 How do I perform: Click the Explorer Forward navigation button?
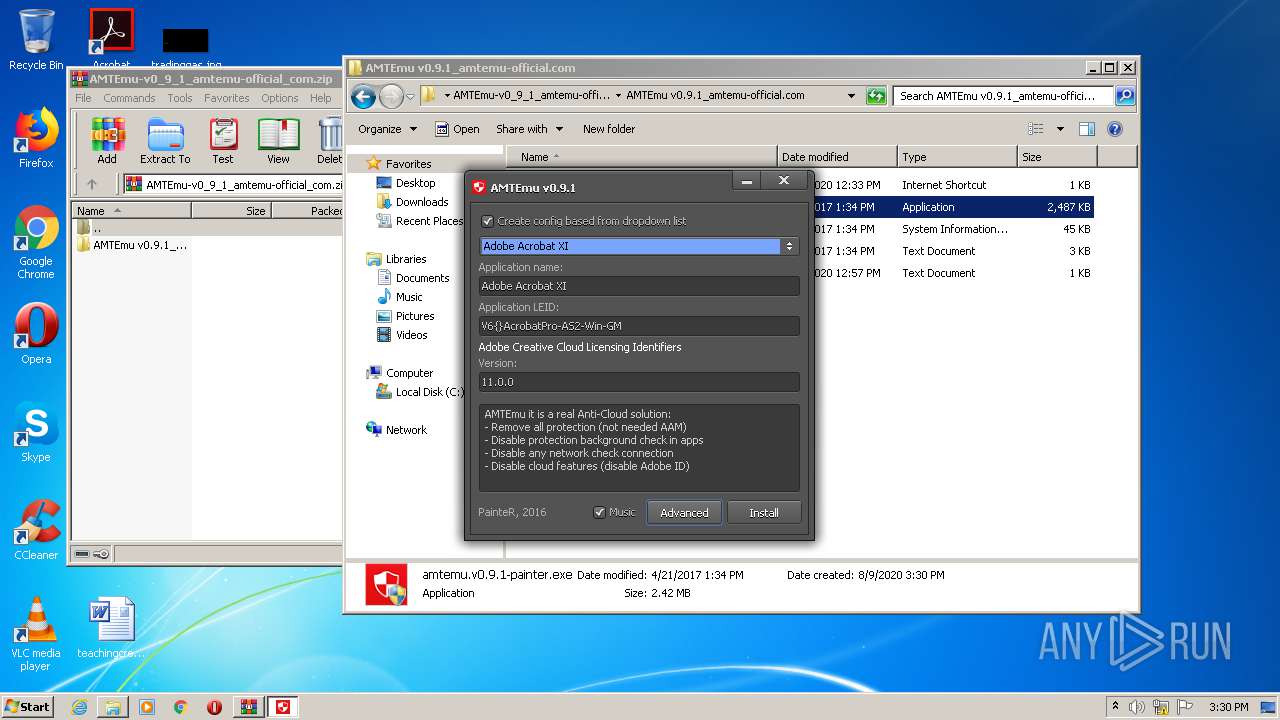point(391,96)
